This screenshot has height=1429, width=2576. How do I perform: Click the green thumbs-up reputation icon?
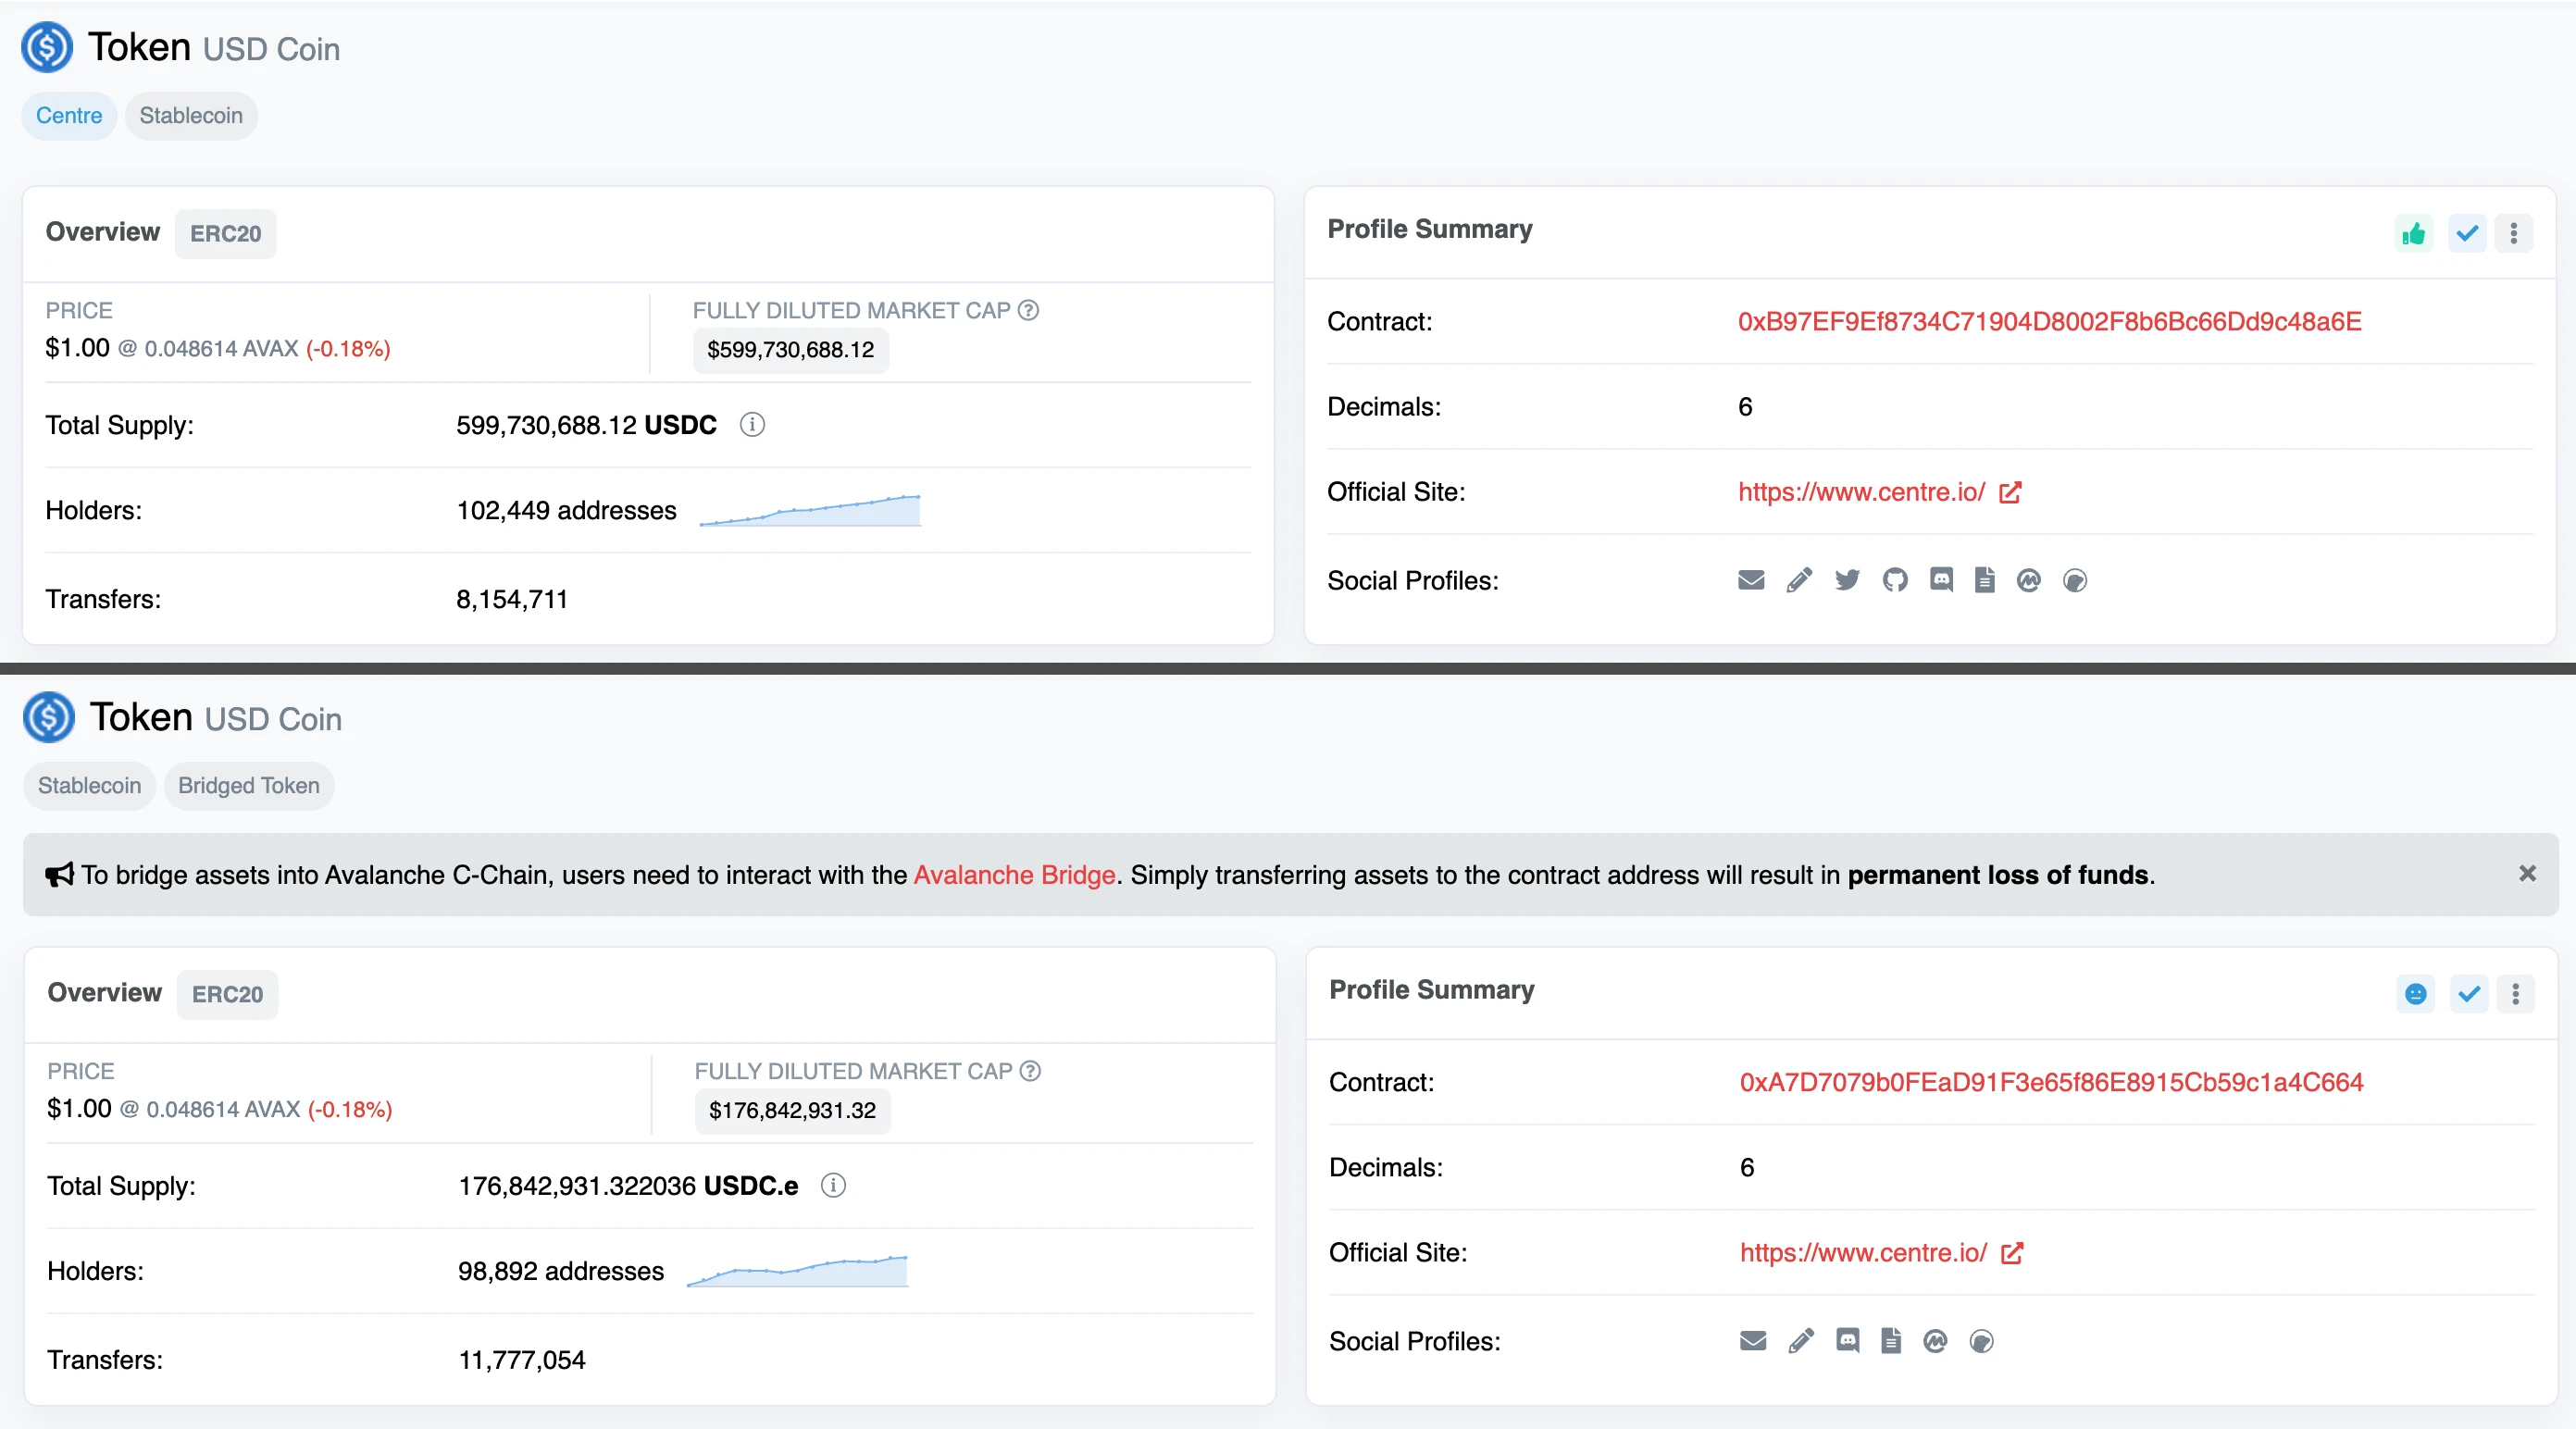pos(2414,233)
